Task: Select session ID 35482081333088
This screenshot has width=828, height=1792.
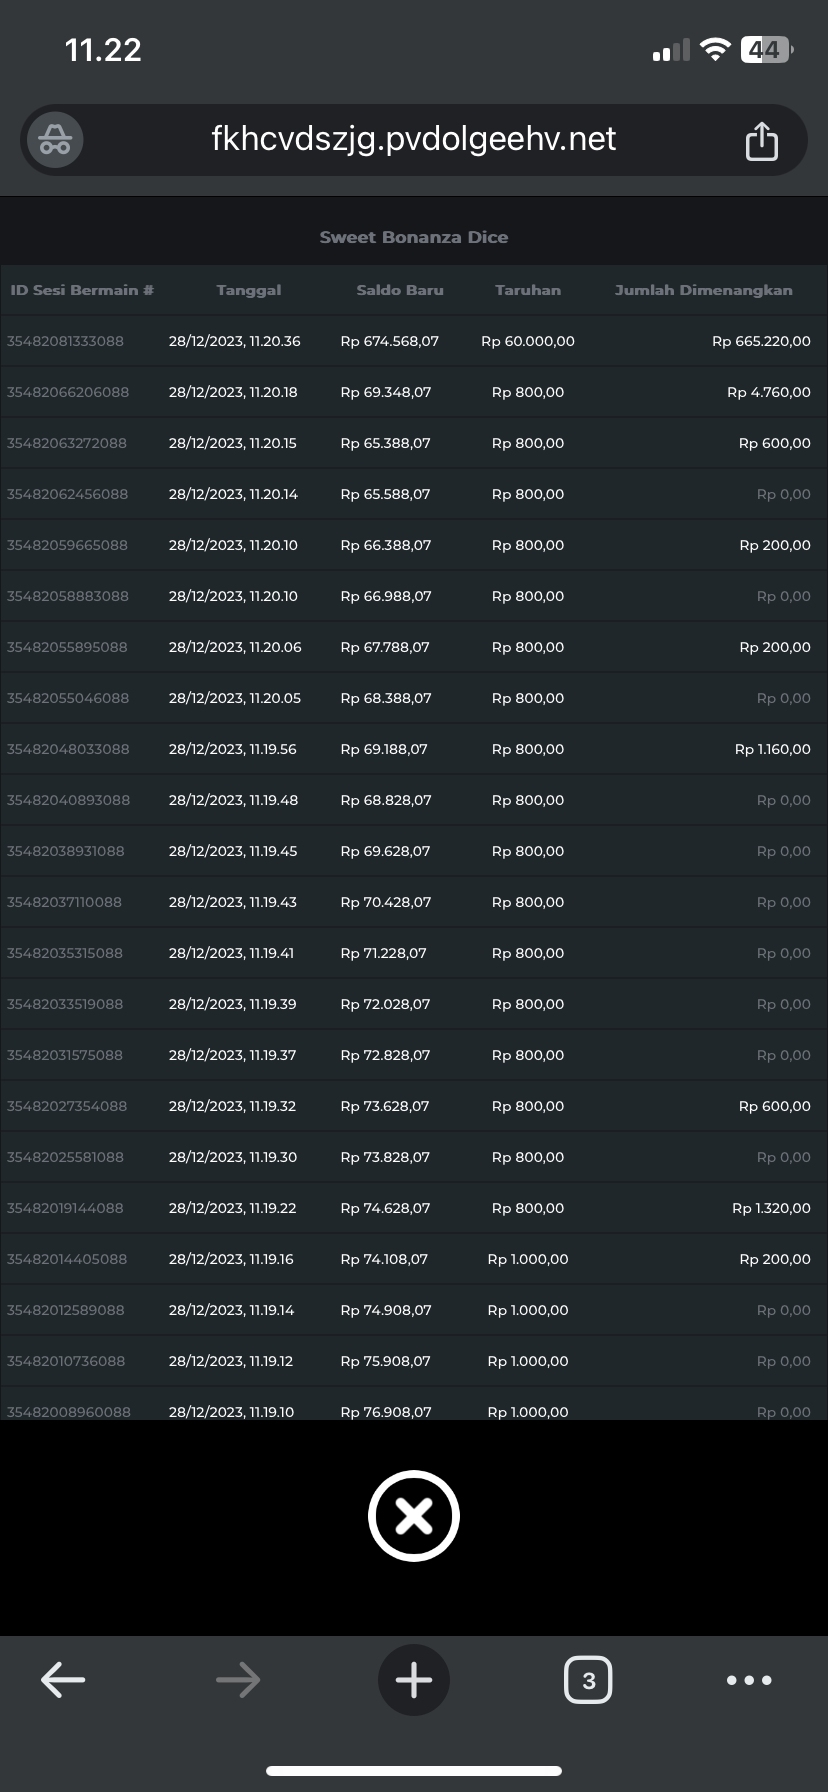Action: click(x=65, y=341)
